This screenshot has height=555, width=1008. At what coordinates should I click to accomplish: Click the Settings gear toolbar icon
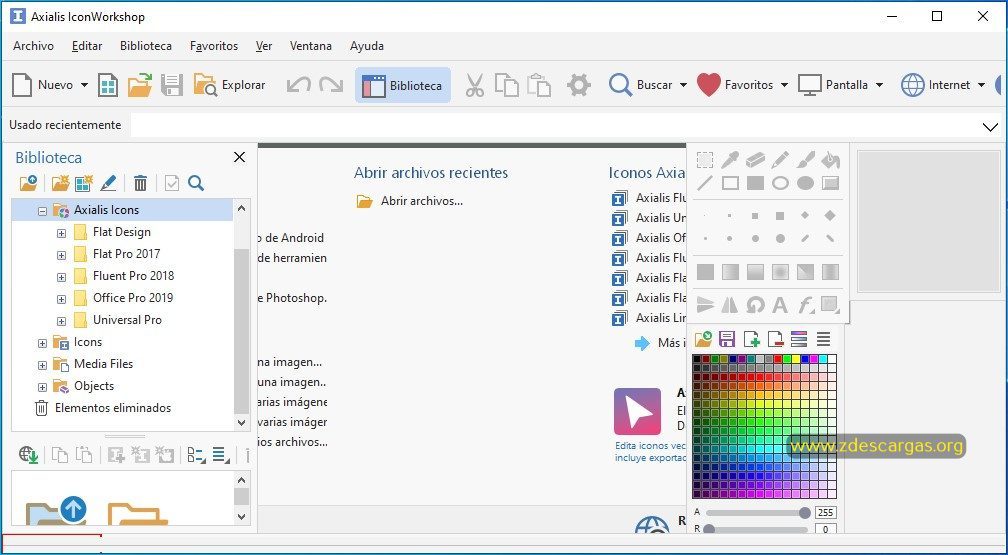579,85
